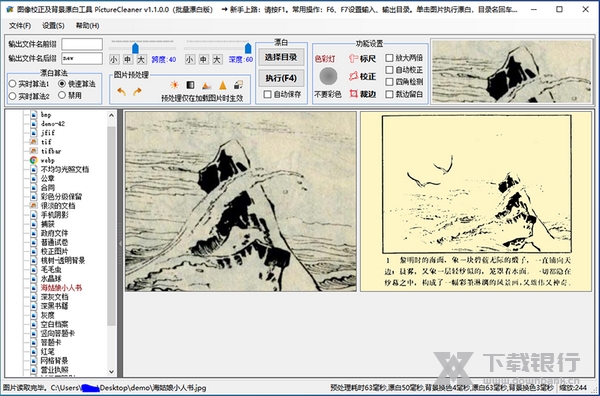Click the histogram levels preprocessing icon
The width and height of the screenshot is (600, 396).
point(207,85)
